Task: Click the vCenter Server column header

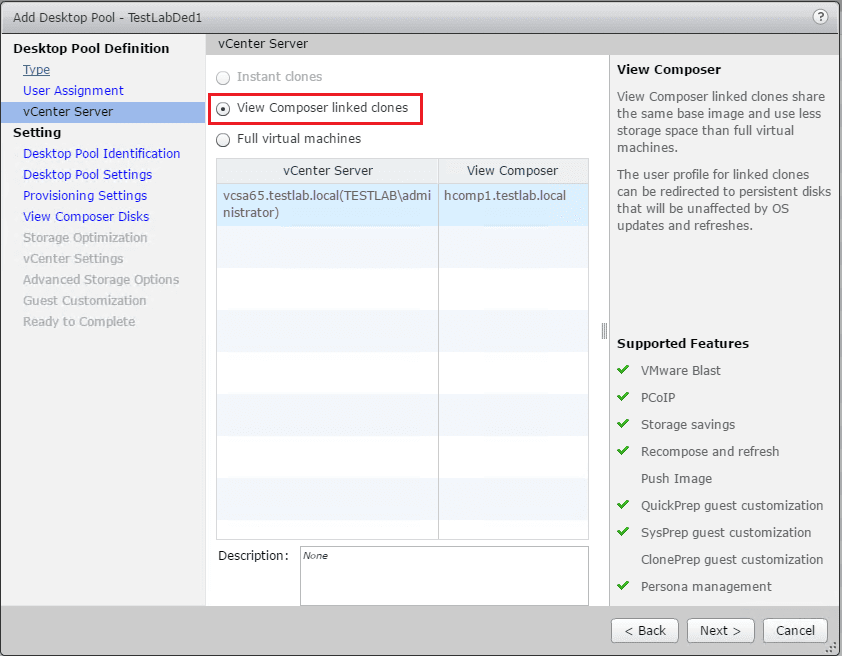Action: coord(328,171)
